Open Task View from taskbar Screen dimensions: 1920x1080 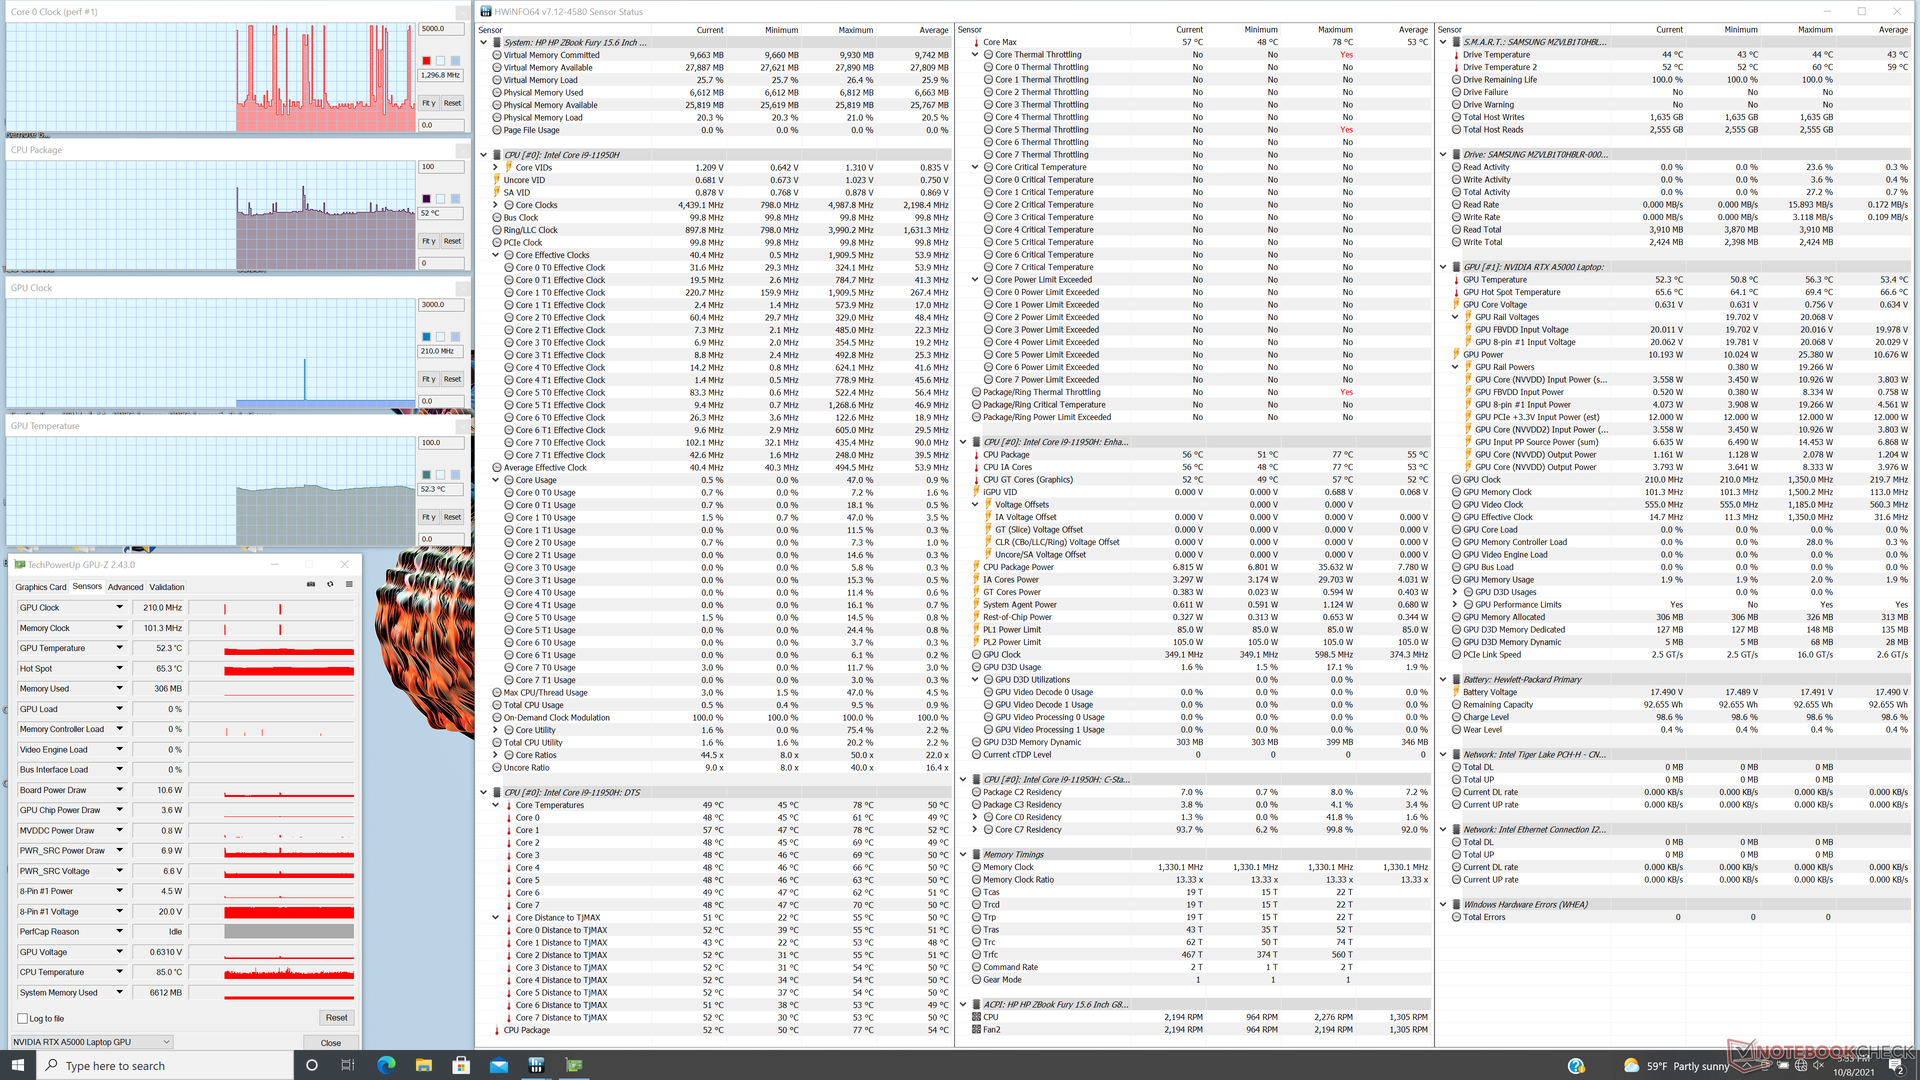click(348, 1065)
